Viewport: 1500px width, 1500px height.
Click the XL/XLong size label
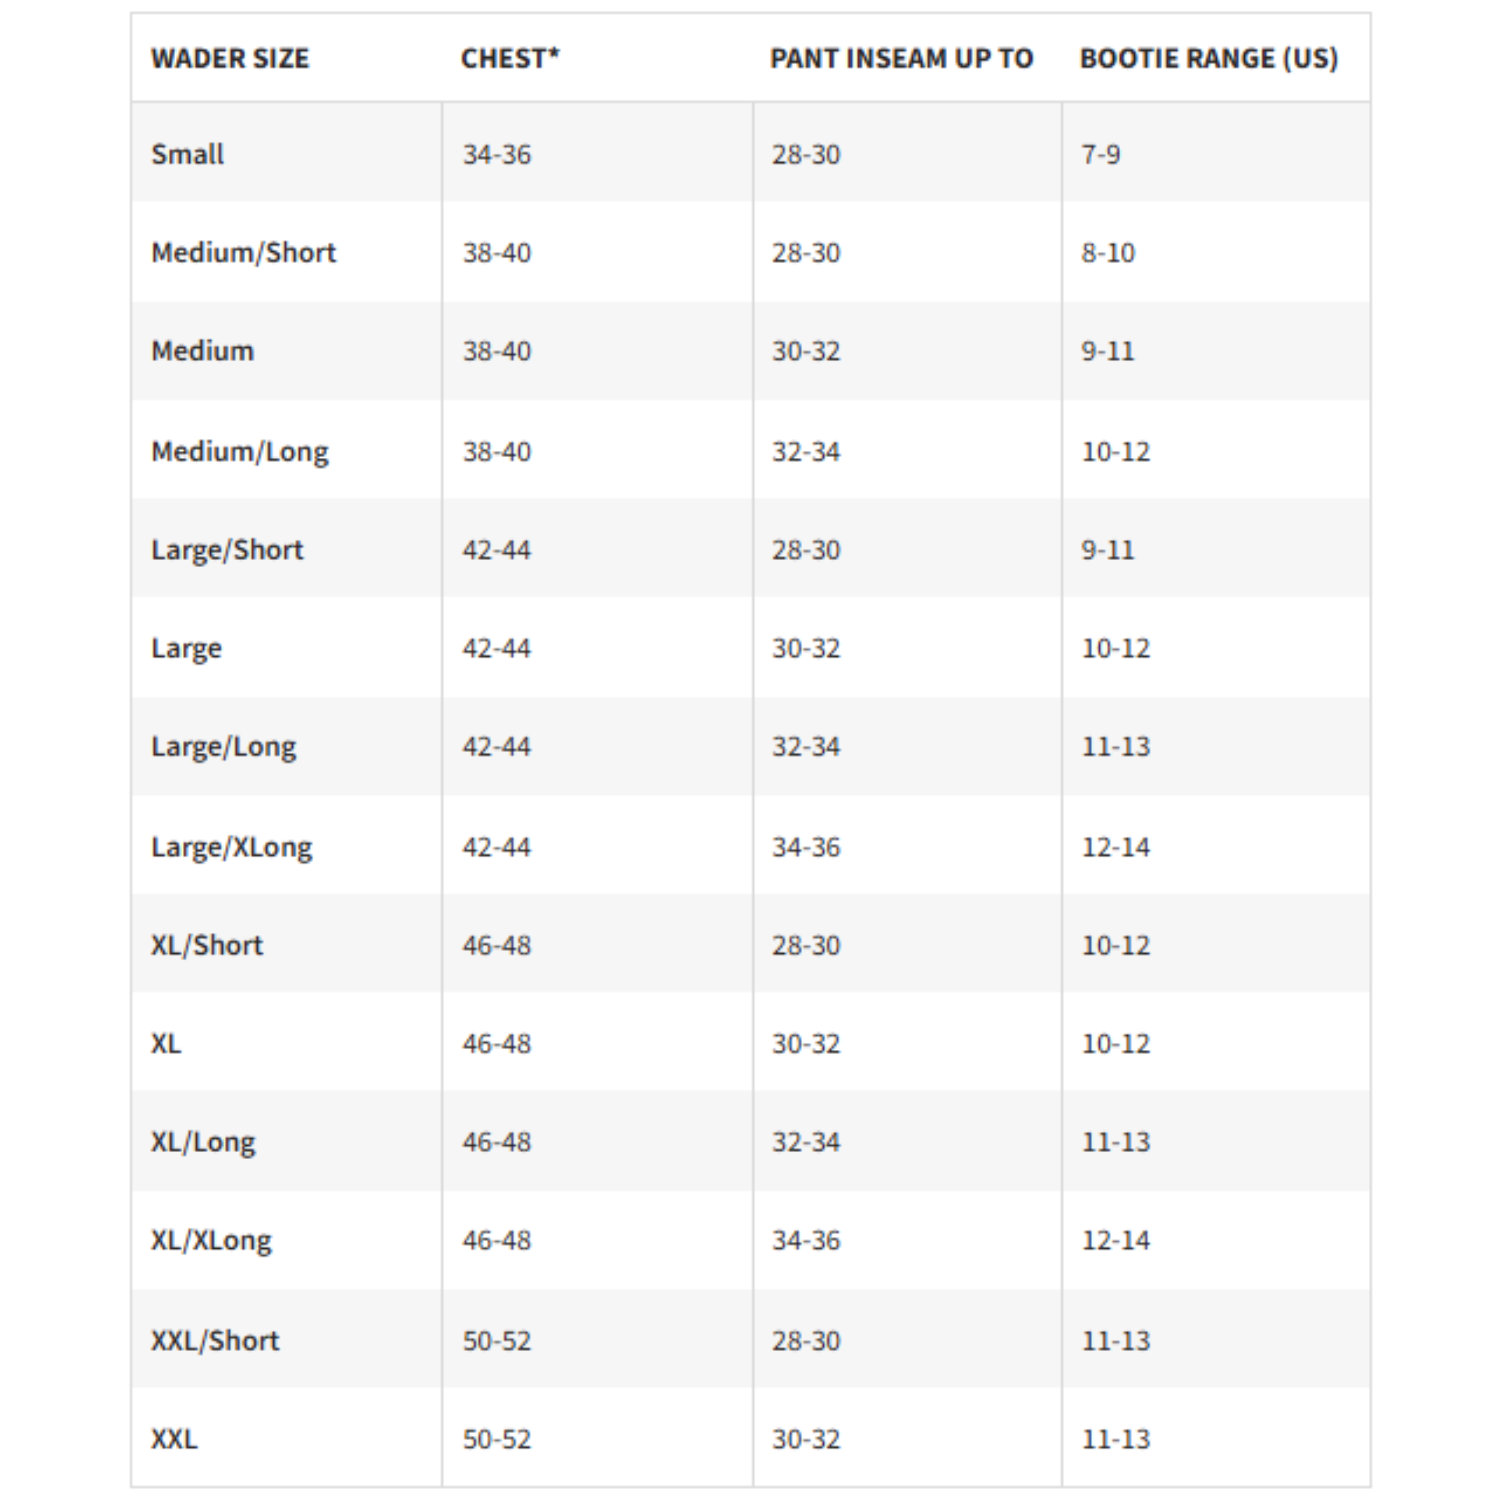(x=211, y=1241)
